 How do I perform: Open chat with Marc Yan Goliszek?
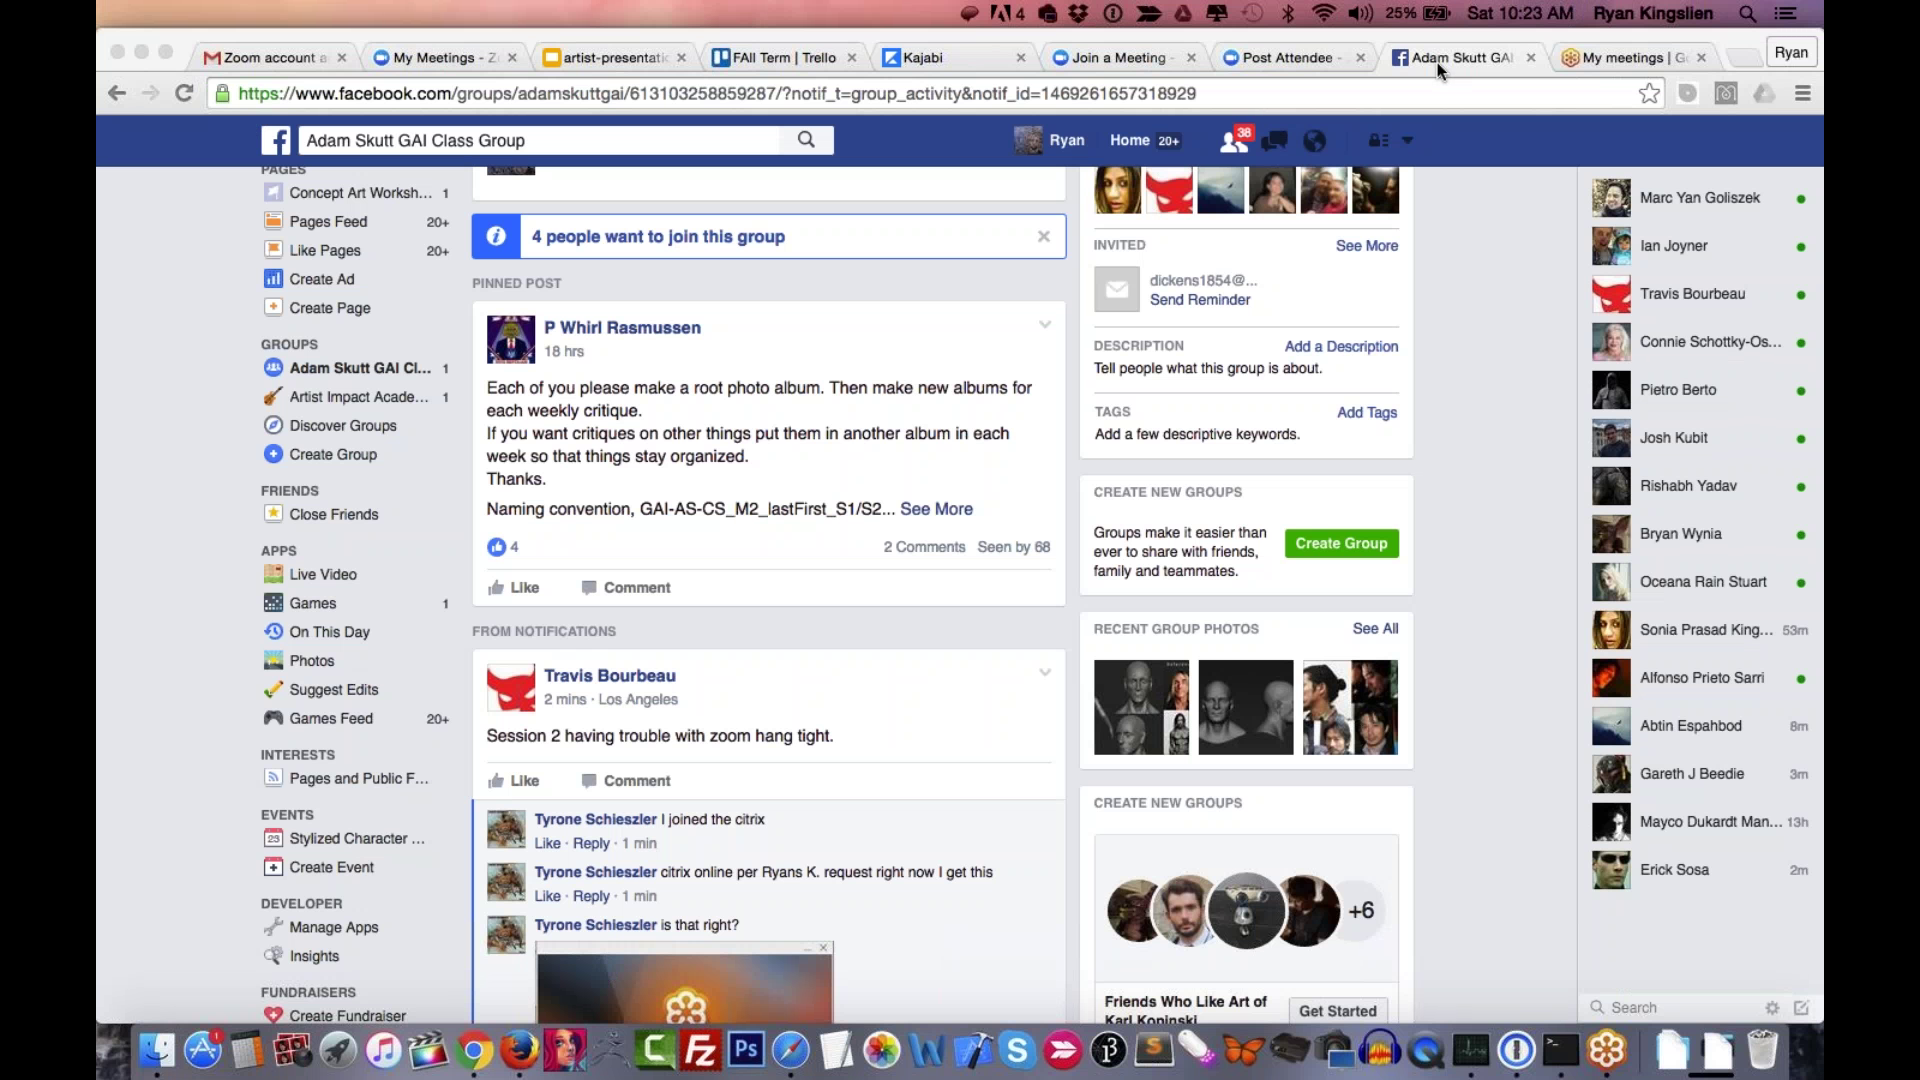point(1700,198)
